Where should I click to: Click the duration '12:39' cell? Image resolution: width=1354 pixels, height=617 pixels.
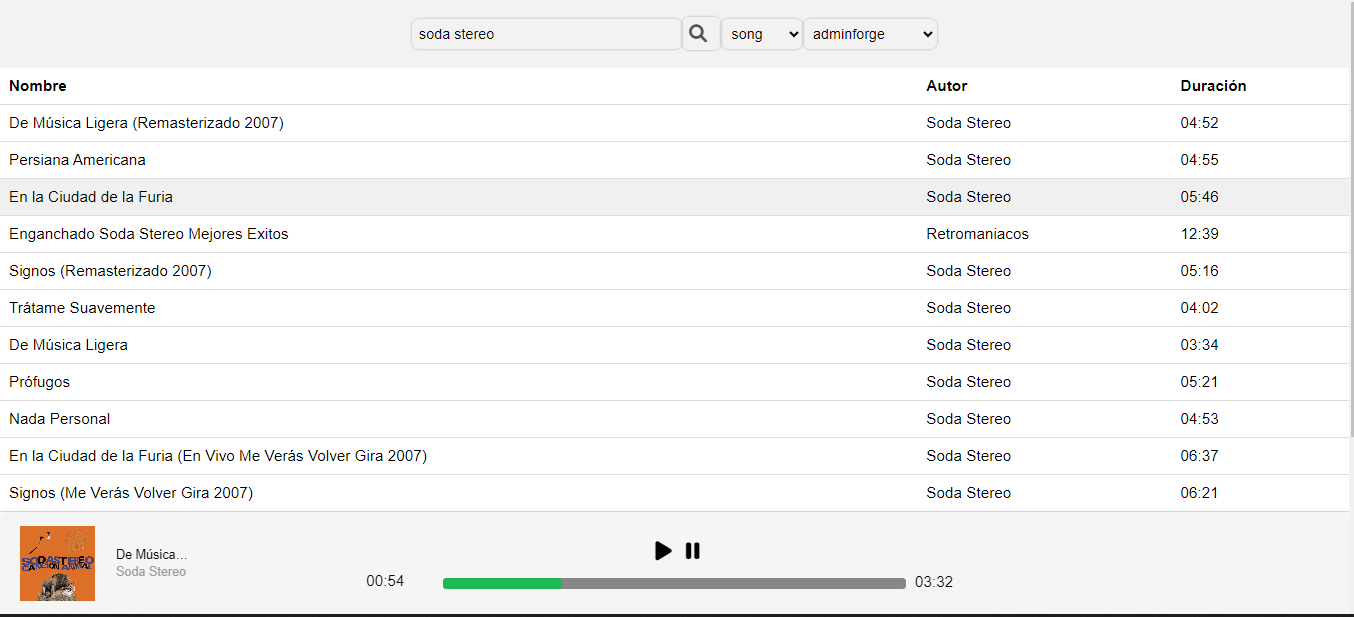pyautogui.click(x=1199, y=234)
